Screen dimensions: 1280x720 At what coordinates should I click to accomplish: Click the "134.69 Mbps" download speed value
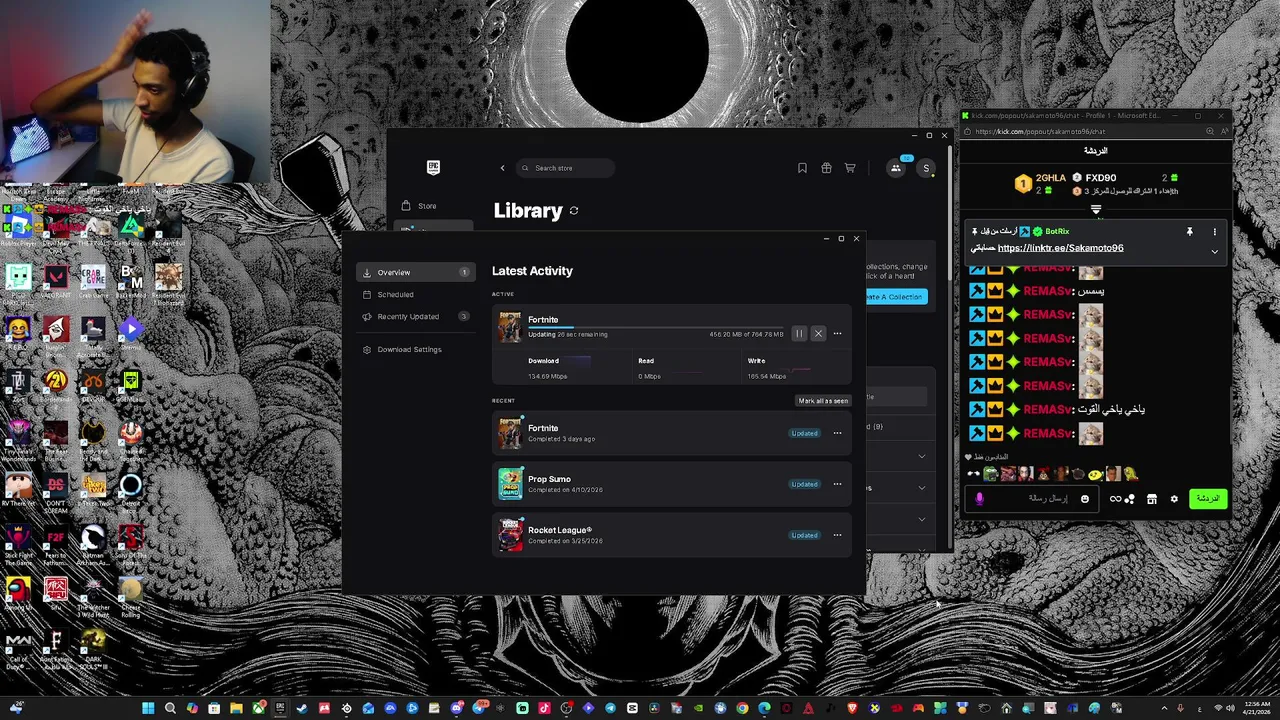pyautogui.click(x=547, y=376)
